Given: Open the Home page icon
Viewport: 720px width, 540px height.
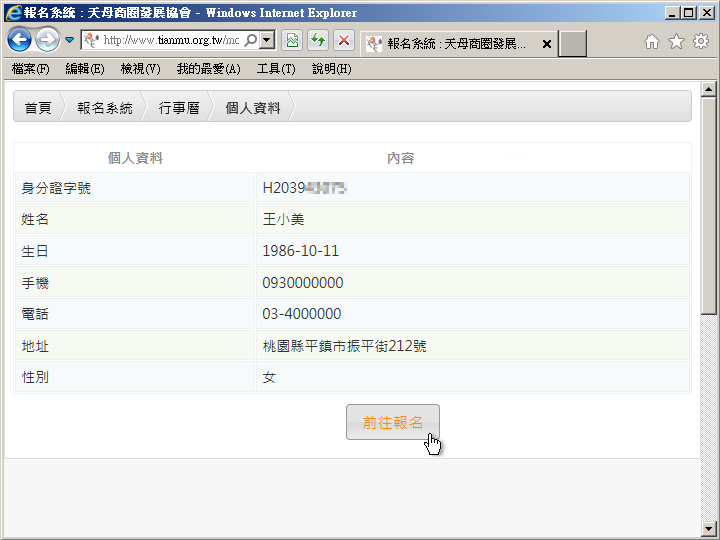Looking at the screenshot, I should [652, 41].
